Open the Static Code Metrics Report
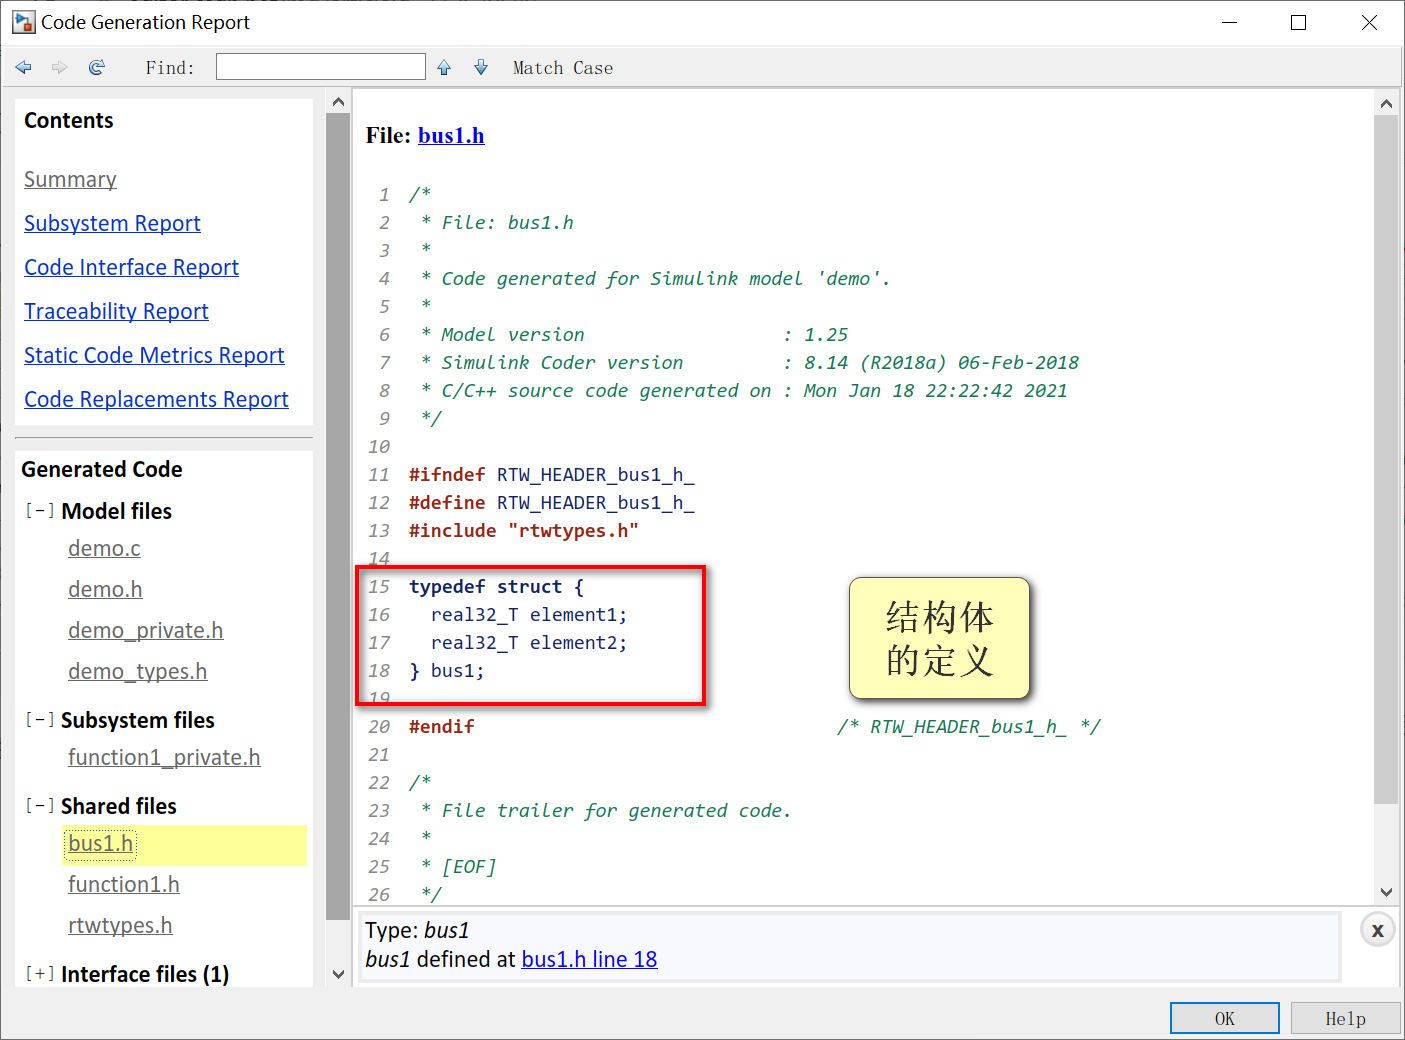1405x1040 pixels. point(153,355)
